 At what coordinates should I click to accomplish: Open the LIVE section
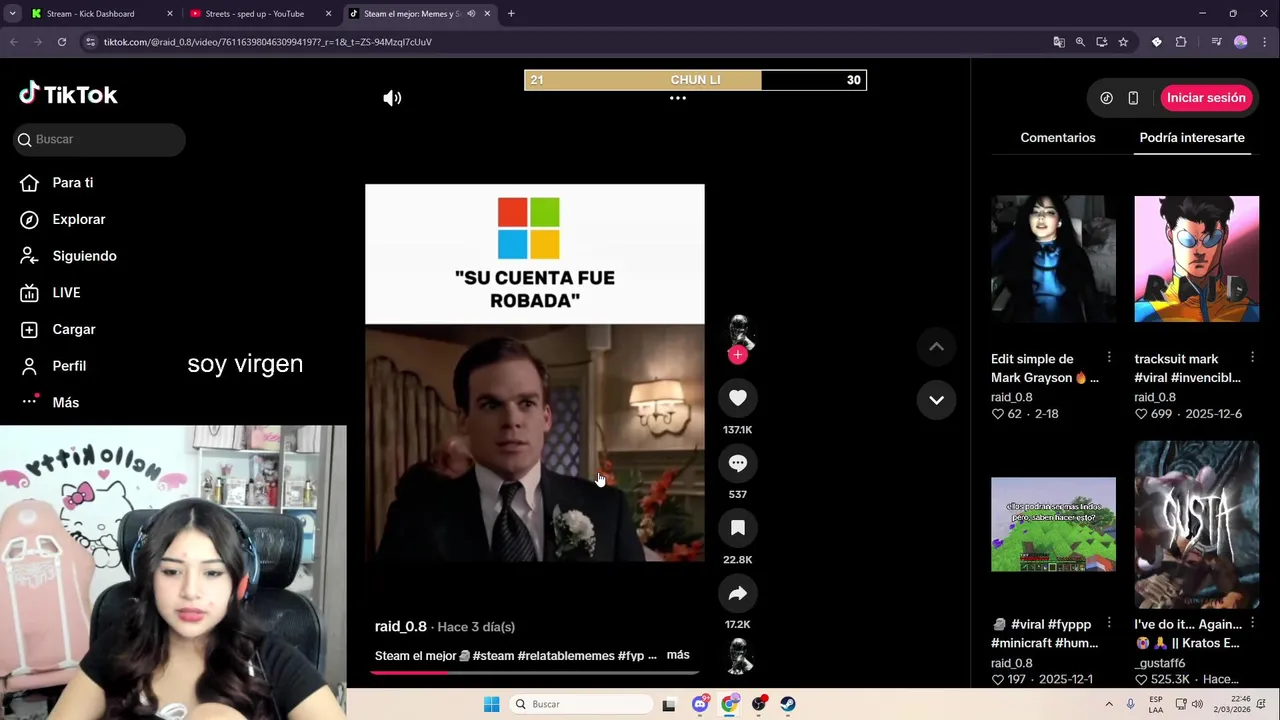(x=66, y=292)
